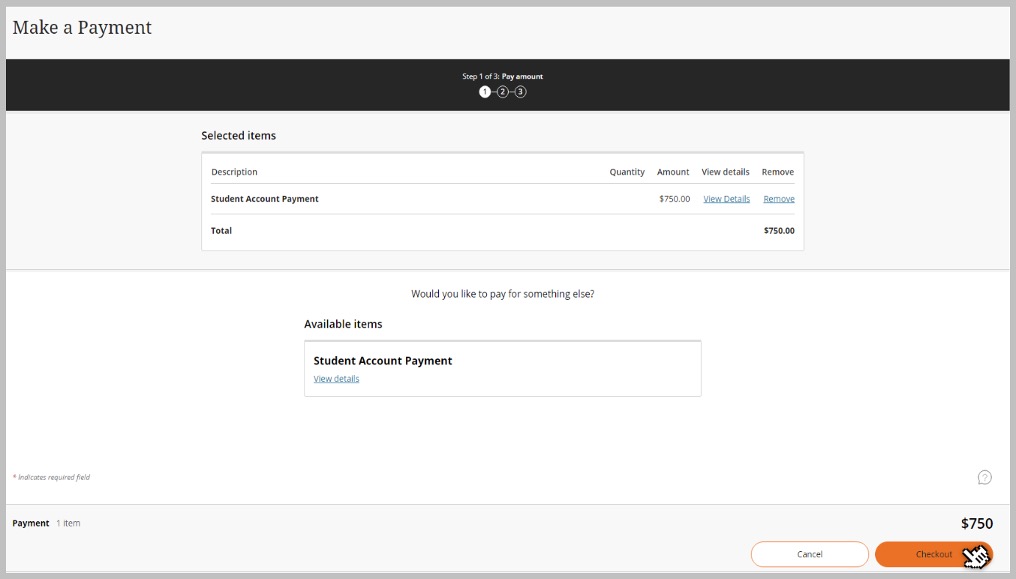Click the bold $750.00 total in the Total row

pos(779,231)
